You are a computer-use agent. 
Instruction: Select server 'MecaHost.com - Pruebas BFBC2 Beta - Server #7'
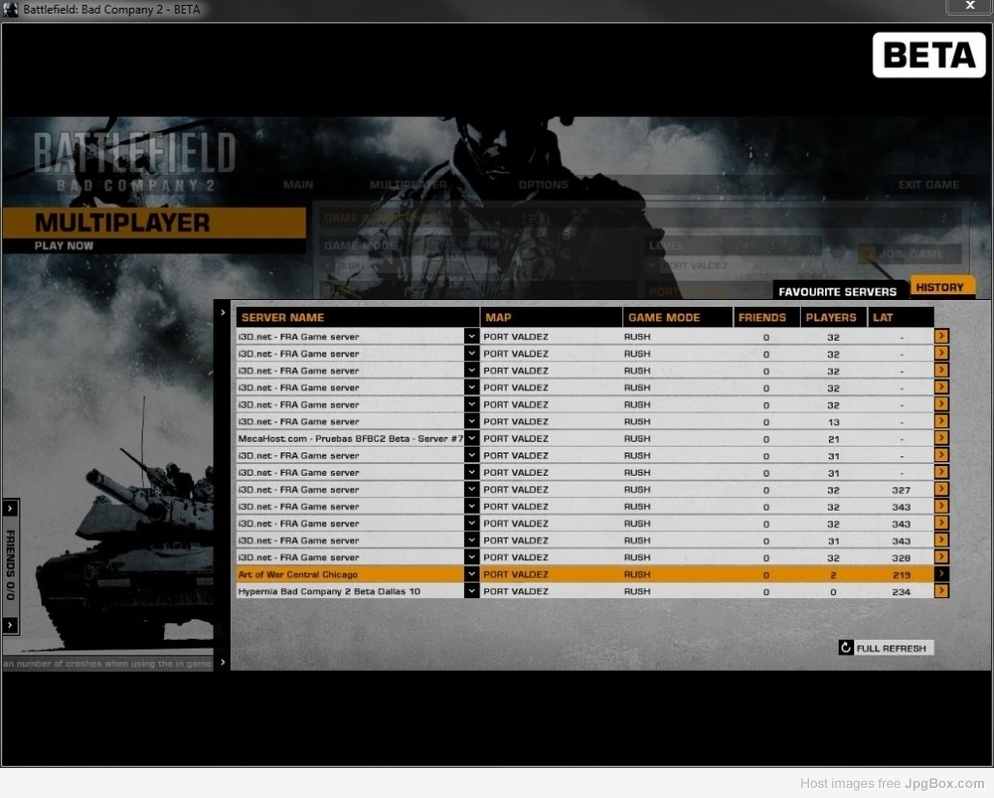(x=351, y=438)
